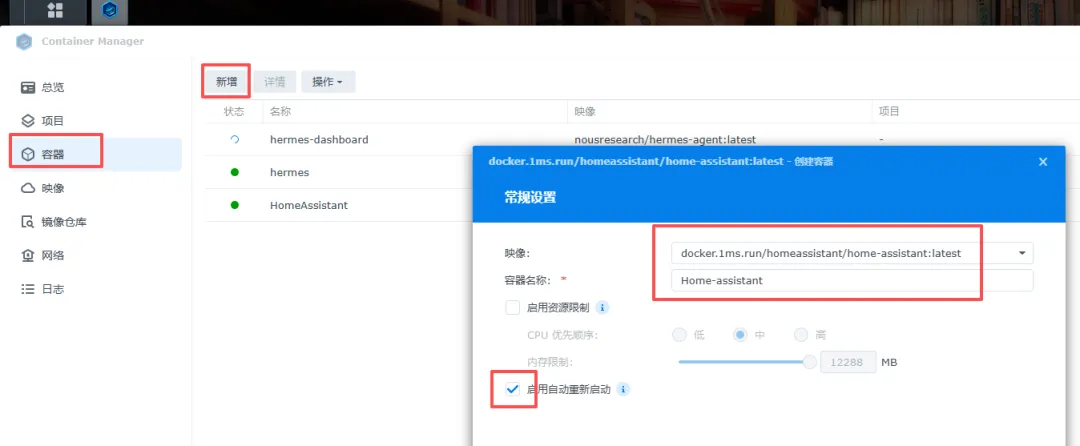Click the 新增 button

[227, 81]
